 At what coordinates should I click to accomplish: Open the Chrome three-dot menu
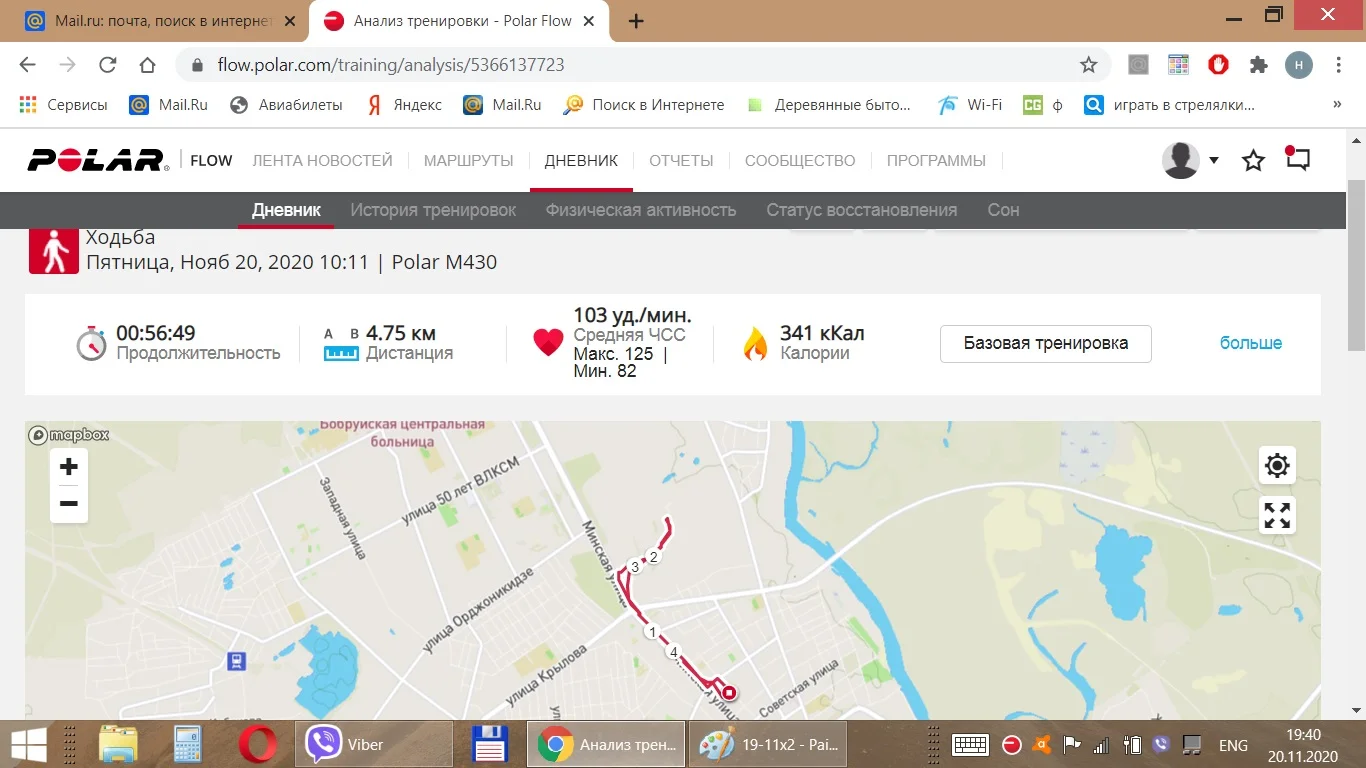1339,65
